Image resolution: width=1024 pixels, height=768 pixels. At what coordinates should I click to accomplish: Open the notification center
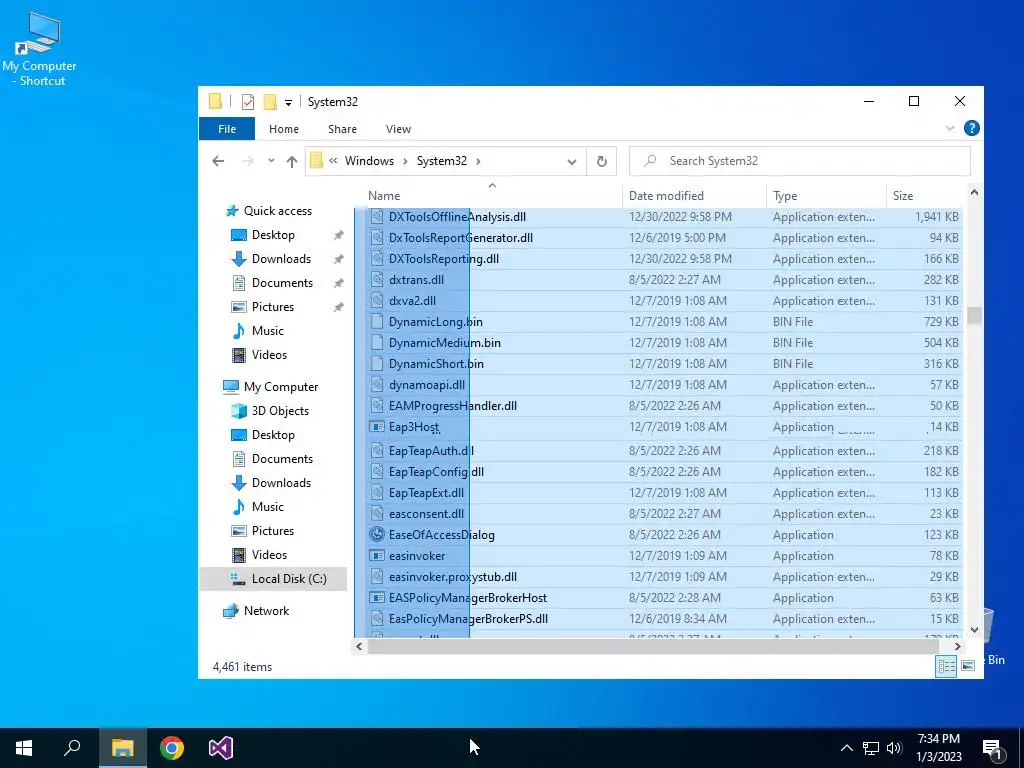pyautogui.click(x=993, y=748)
